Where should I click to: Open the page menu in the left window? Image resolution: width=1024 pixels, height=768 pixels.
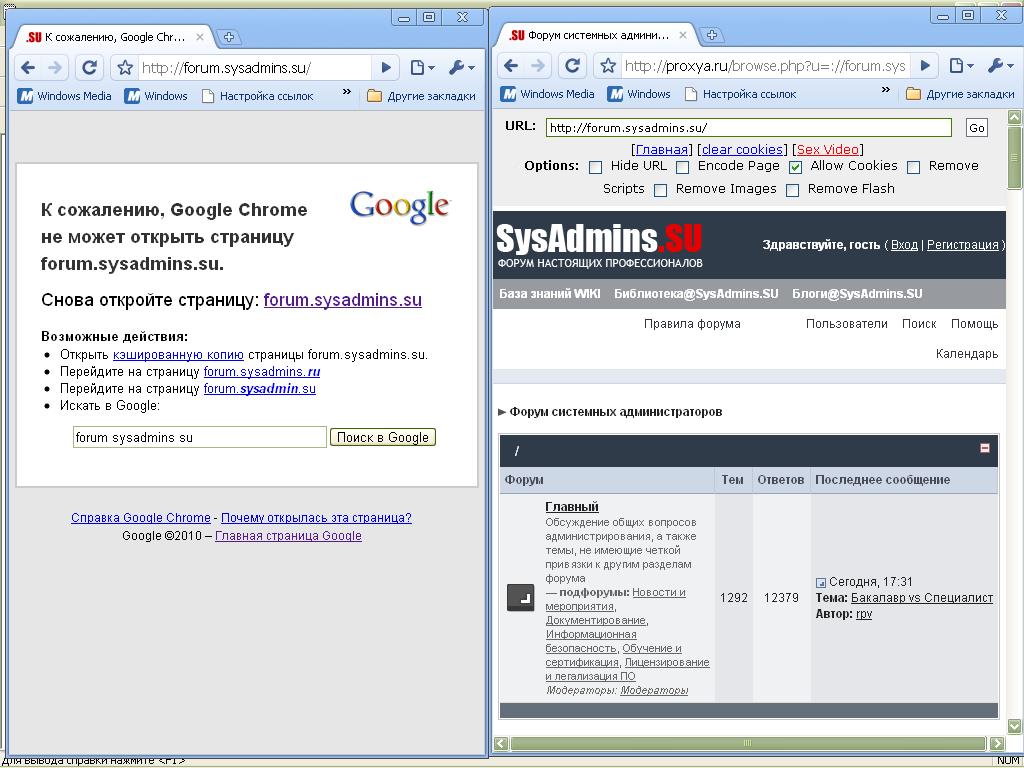pos(422,67)
